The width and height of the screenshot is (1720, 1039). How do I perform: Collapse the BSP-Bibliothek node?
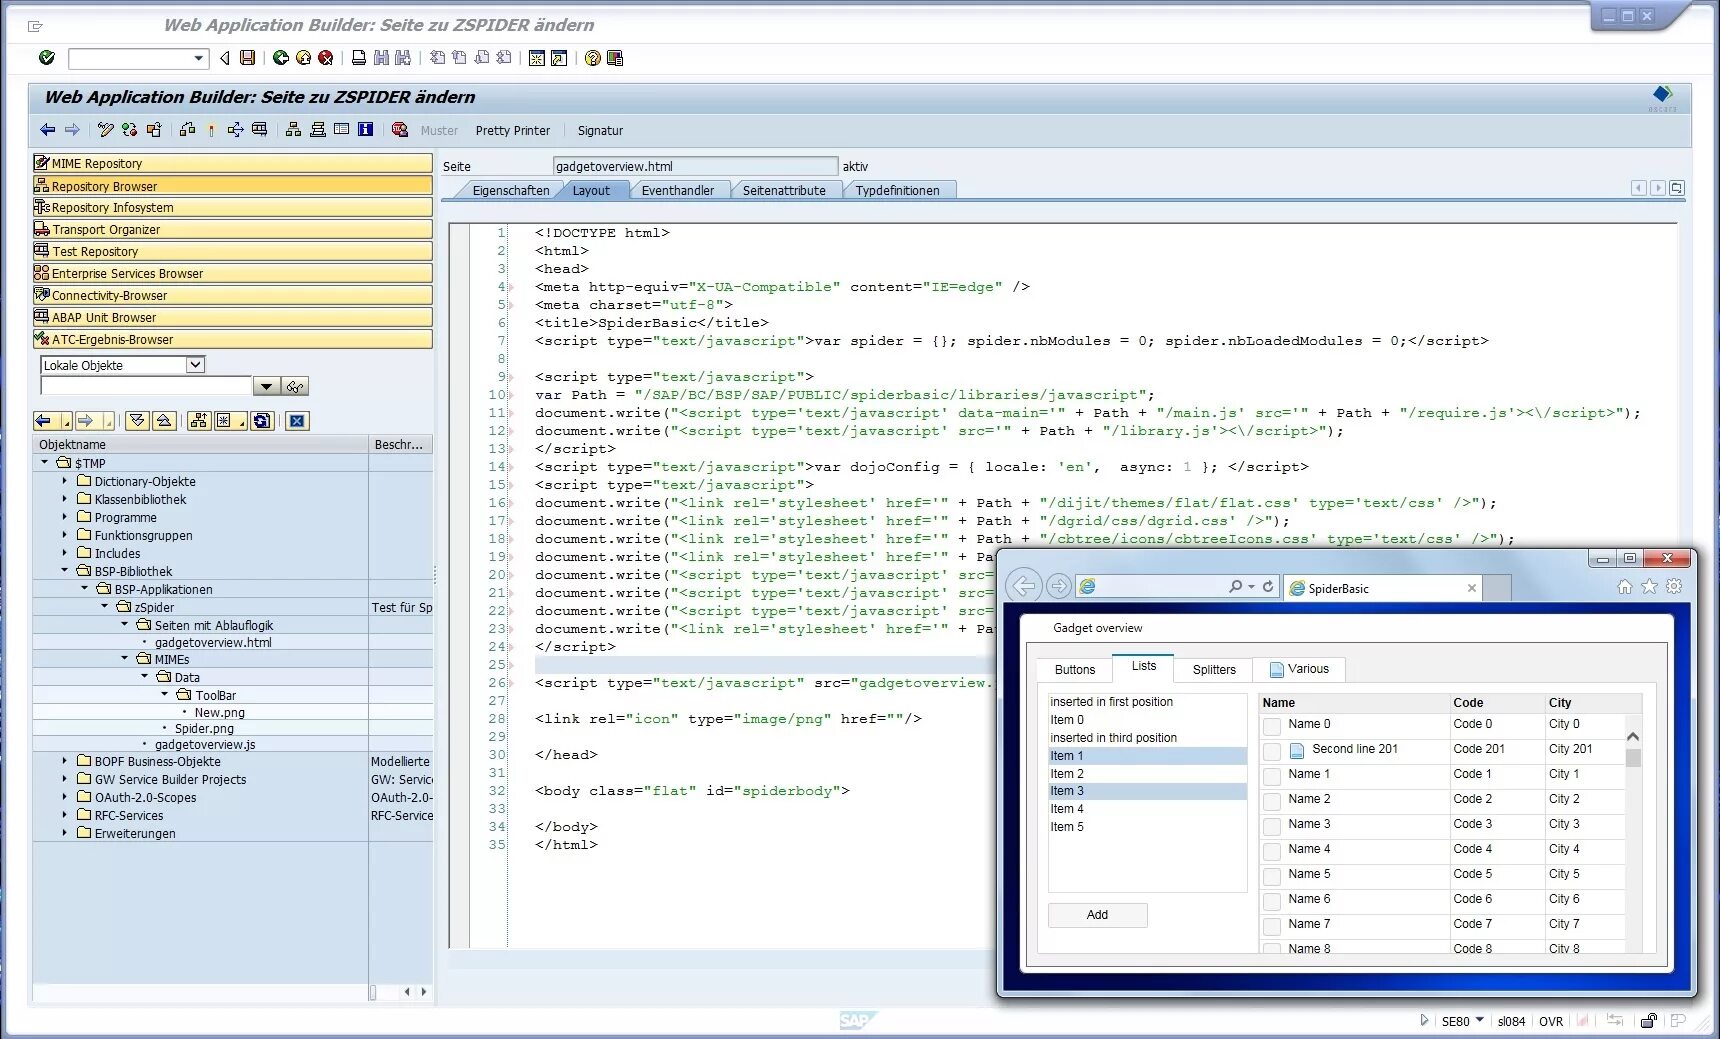point(65,571)
